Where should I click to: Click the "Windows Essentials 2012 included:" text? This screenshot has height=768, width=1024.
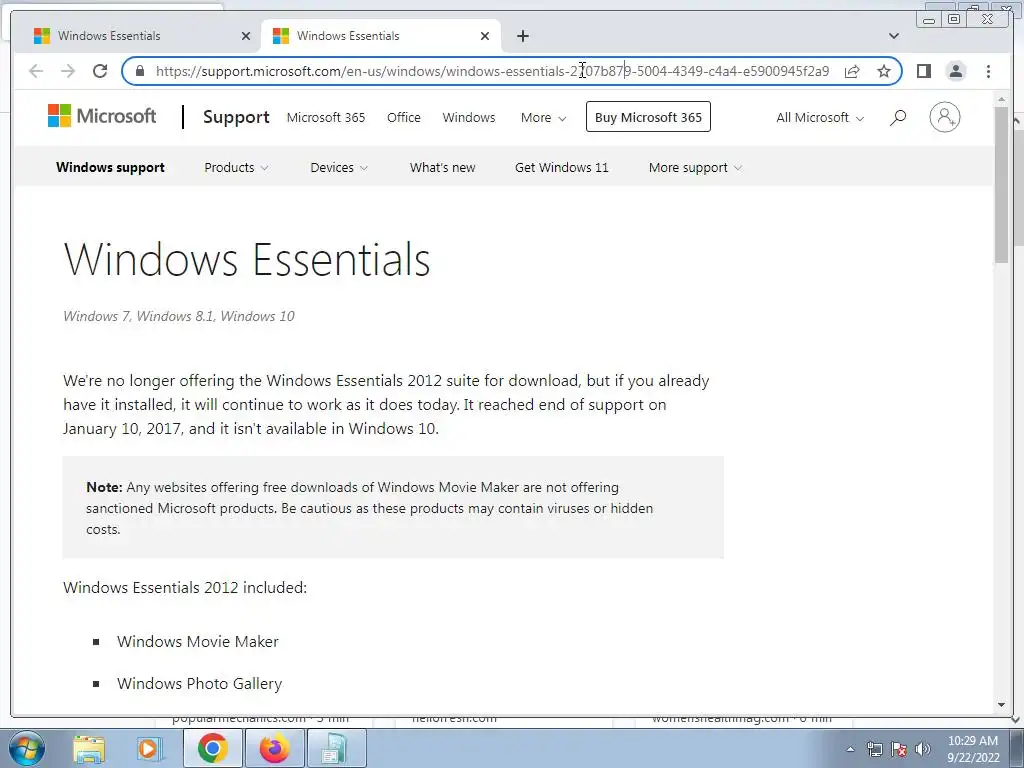click(185, 587)
